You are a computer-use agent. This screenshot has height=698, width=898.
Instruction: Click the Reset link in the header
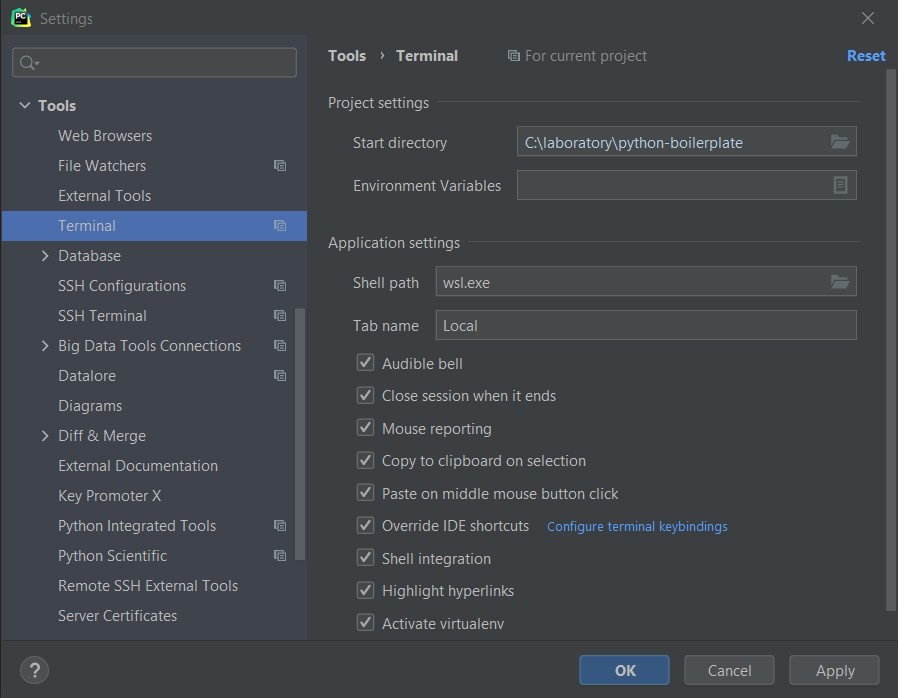tap(866, 56)
